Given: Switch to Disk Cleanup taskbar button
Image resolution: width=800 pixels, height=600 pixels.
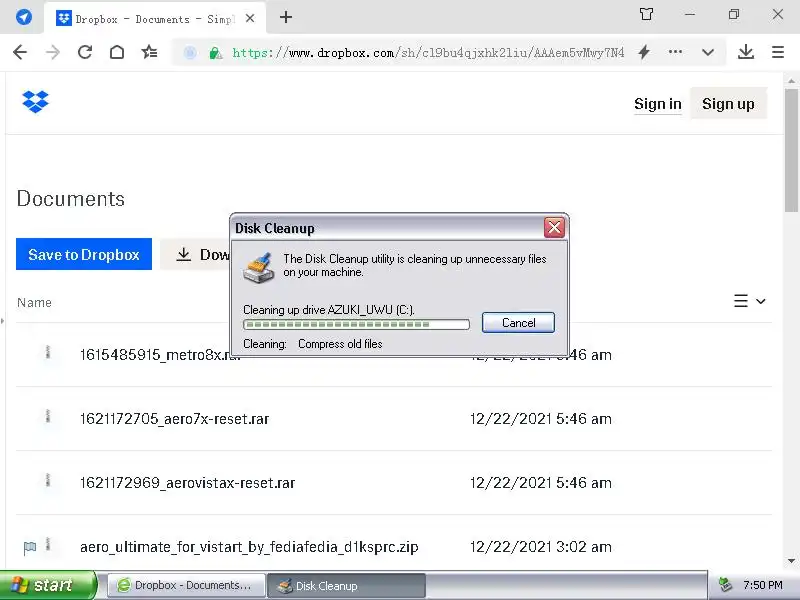Looking at the screenshot, I should click(x=346, y=585).
